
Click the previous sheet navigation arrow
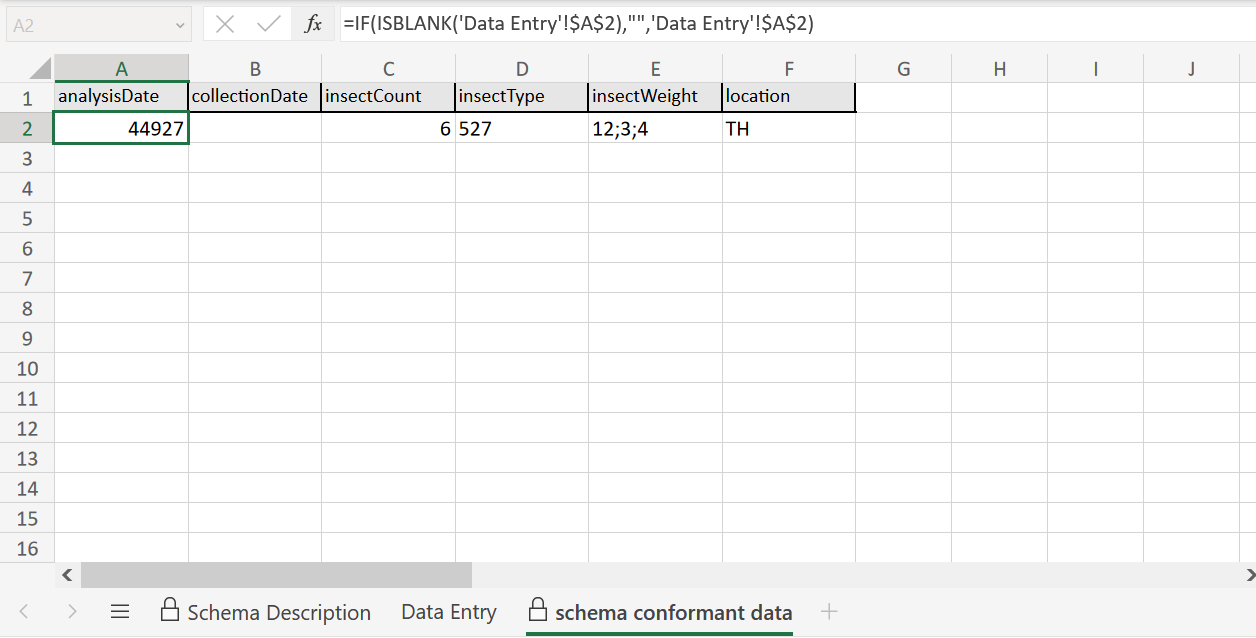pos(24,611)
